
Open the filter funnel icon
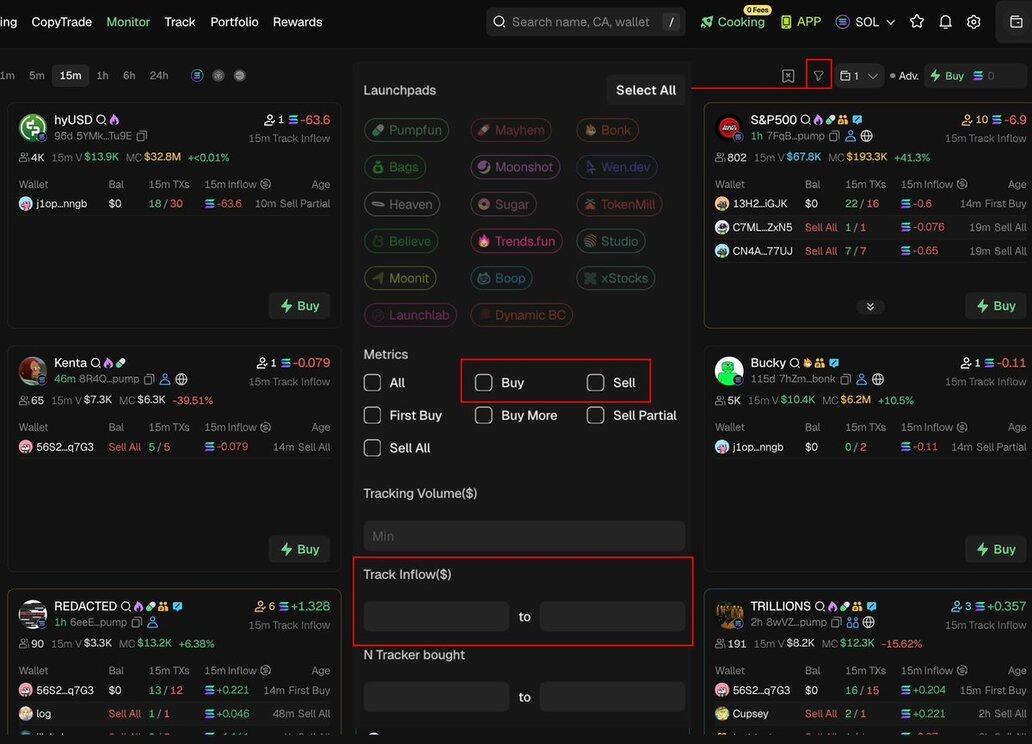coord(818,76)
